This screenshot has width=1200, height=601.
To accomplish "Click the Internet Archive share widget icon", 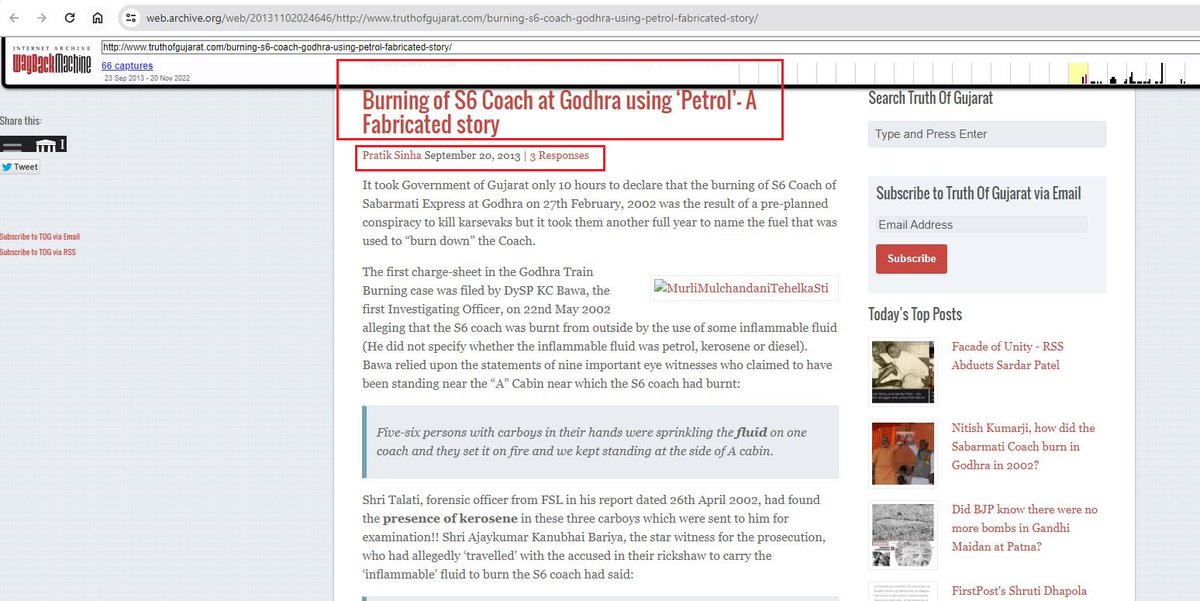I will click(33, 146).
